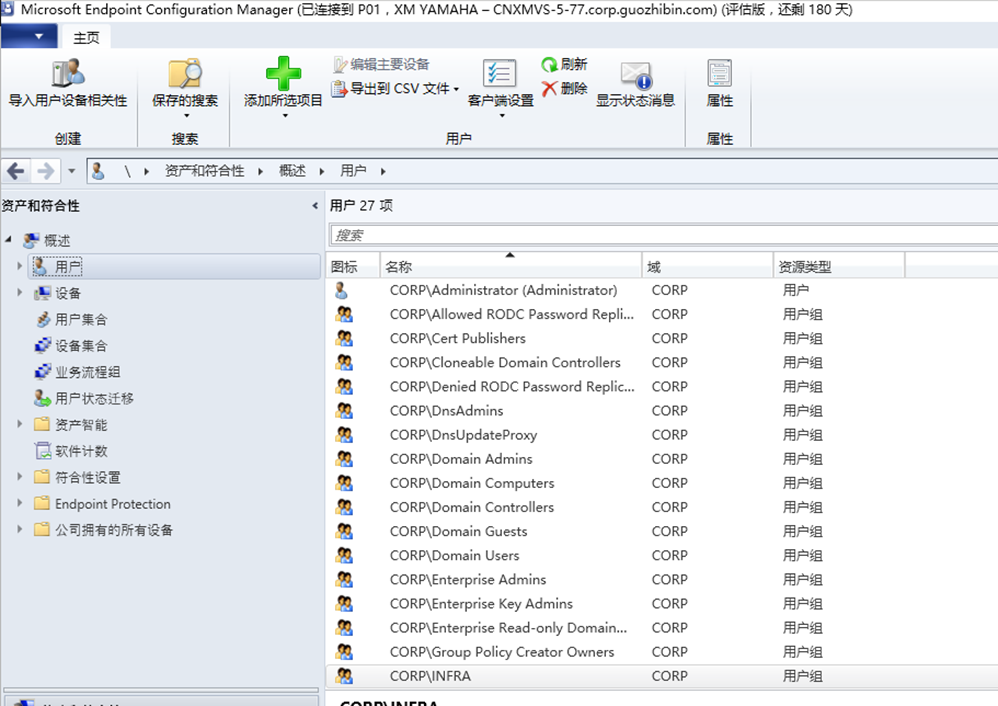Click breadcrumb 概述
Image resolution: width=998 pixels, height=706 pixels.
(292, 171)
